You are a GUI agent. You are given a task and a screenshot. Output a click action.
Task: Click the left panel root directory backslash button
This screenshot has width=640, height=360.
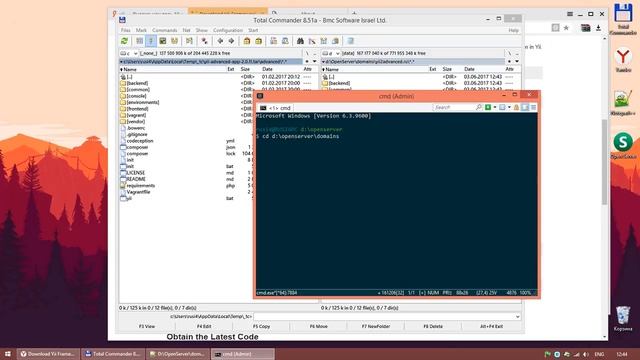point(307,53)
